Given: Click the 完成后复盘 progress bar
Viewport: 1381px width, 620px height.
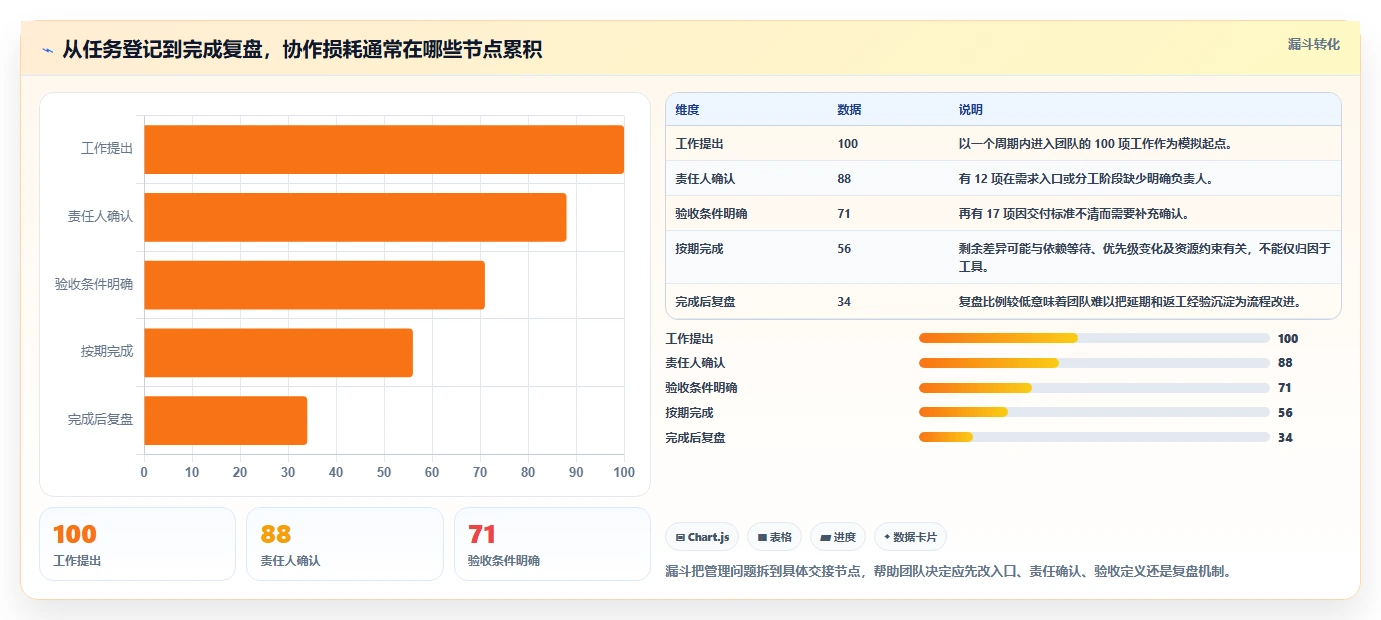Looking at the screenshot, I should [x=1094, y=437].
